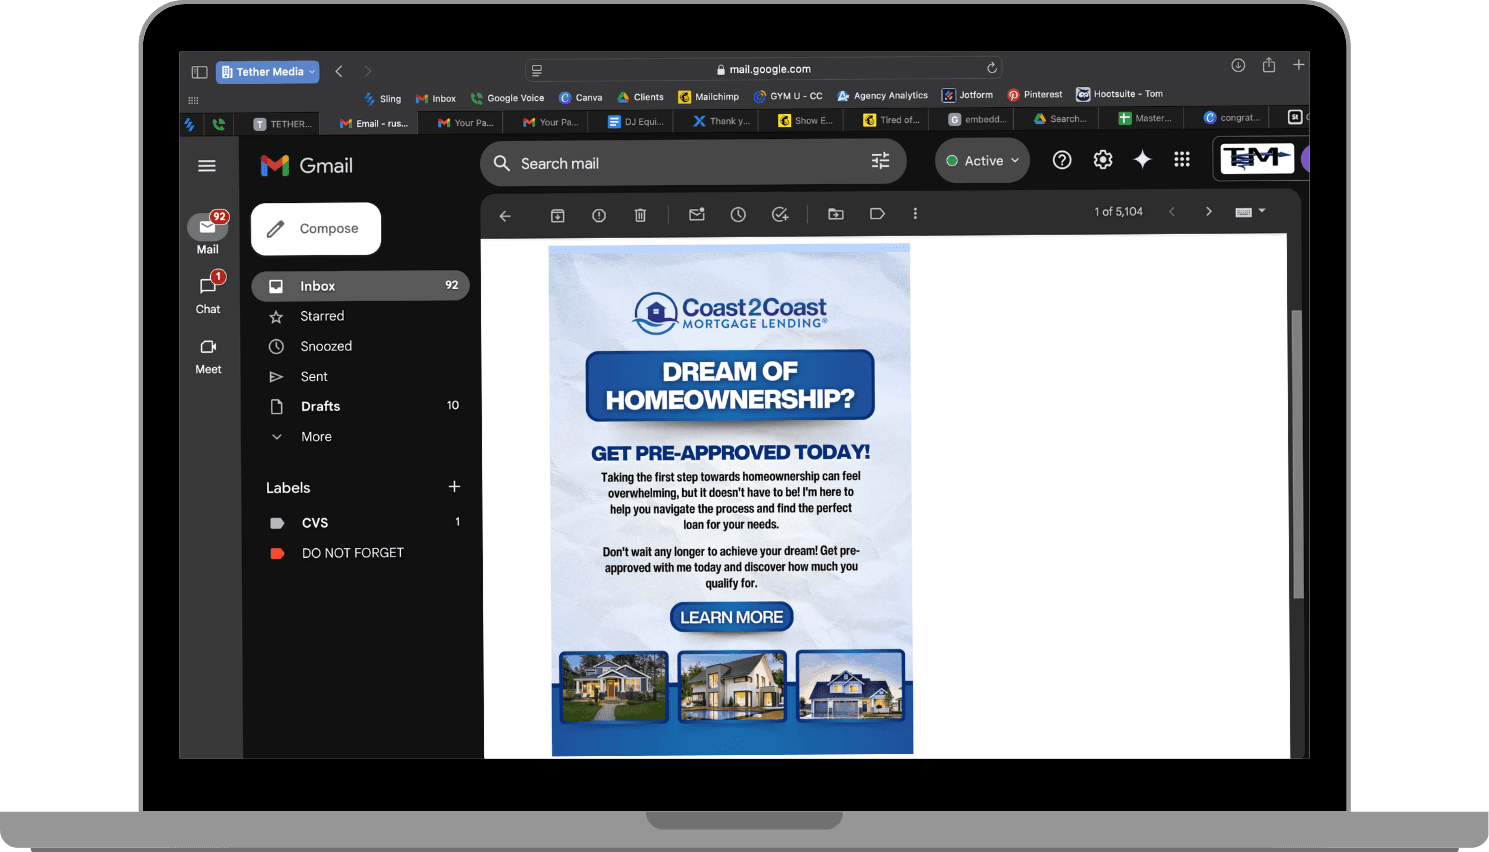This screenshot has width=1489, height=852.
Task: Create a new label with plus icon
Action: coord(454,487)
